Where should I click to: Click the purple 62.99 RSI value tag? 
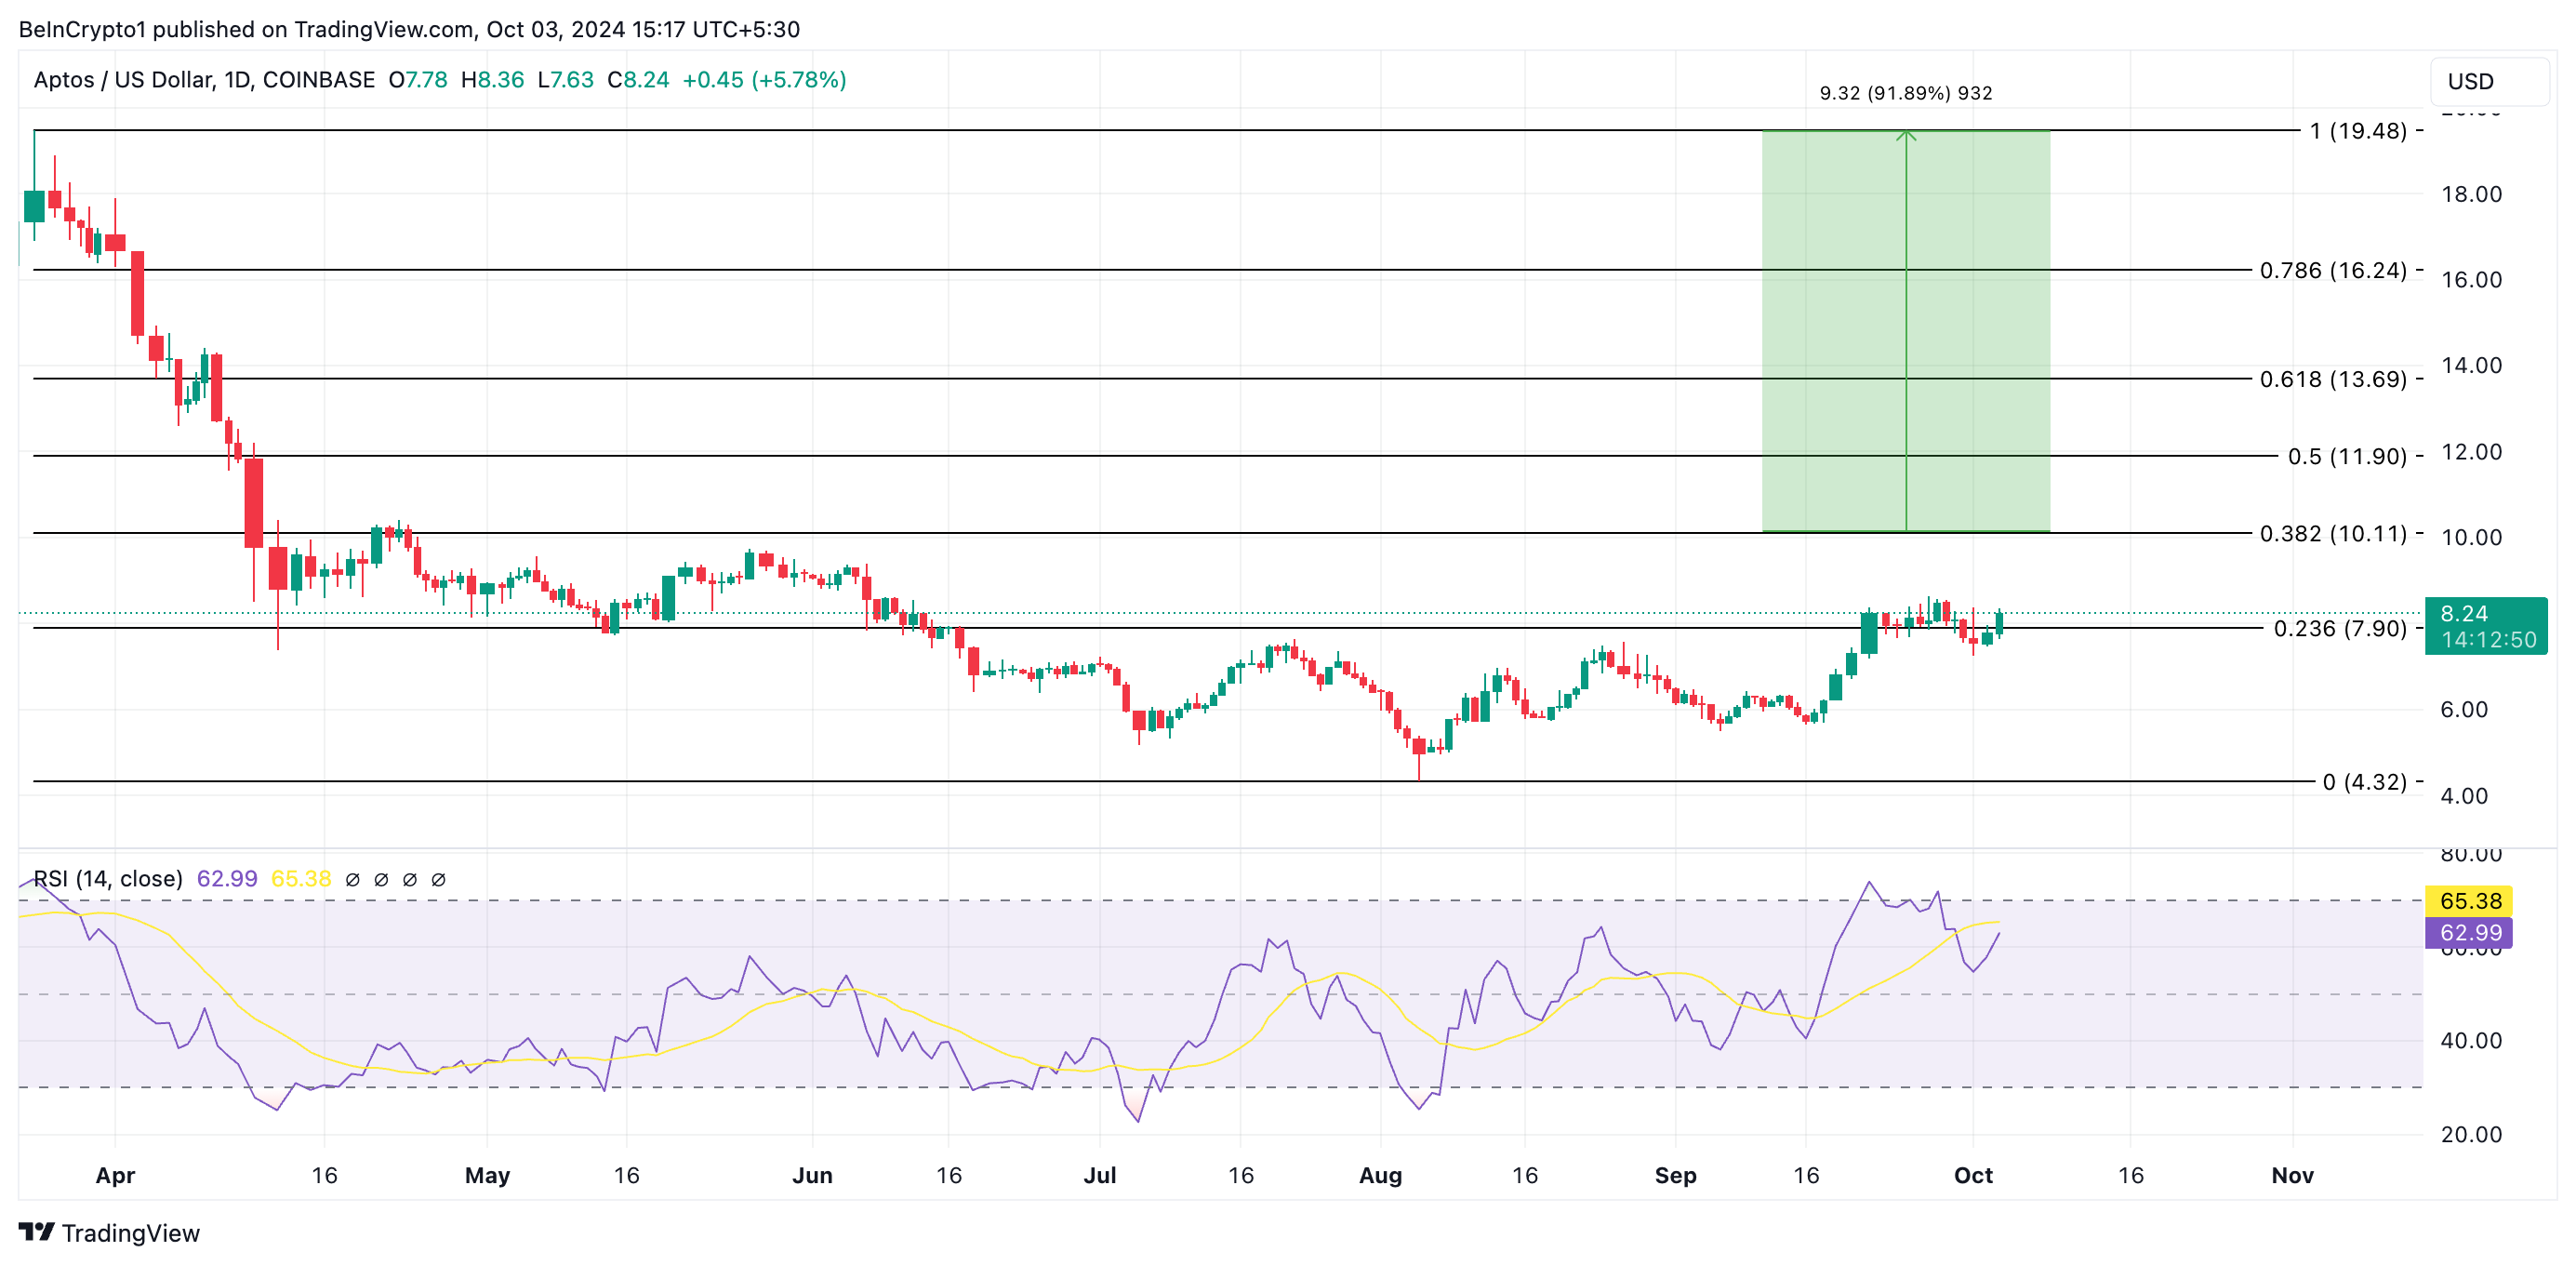2469,933
